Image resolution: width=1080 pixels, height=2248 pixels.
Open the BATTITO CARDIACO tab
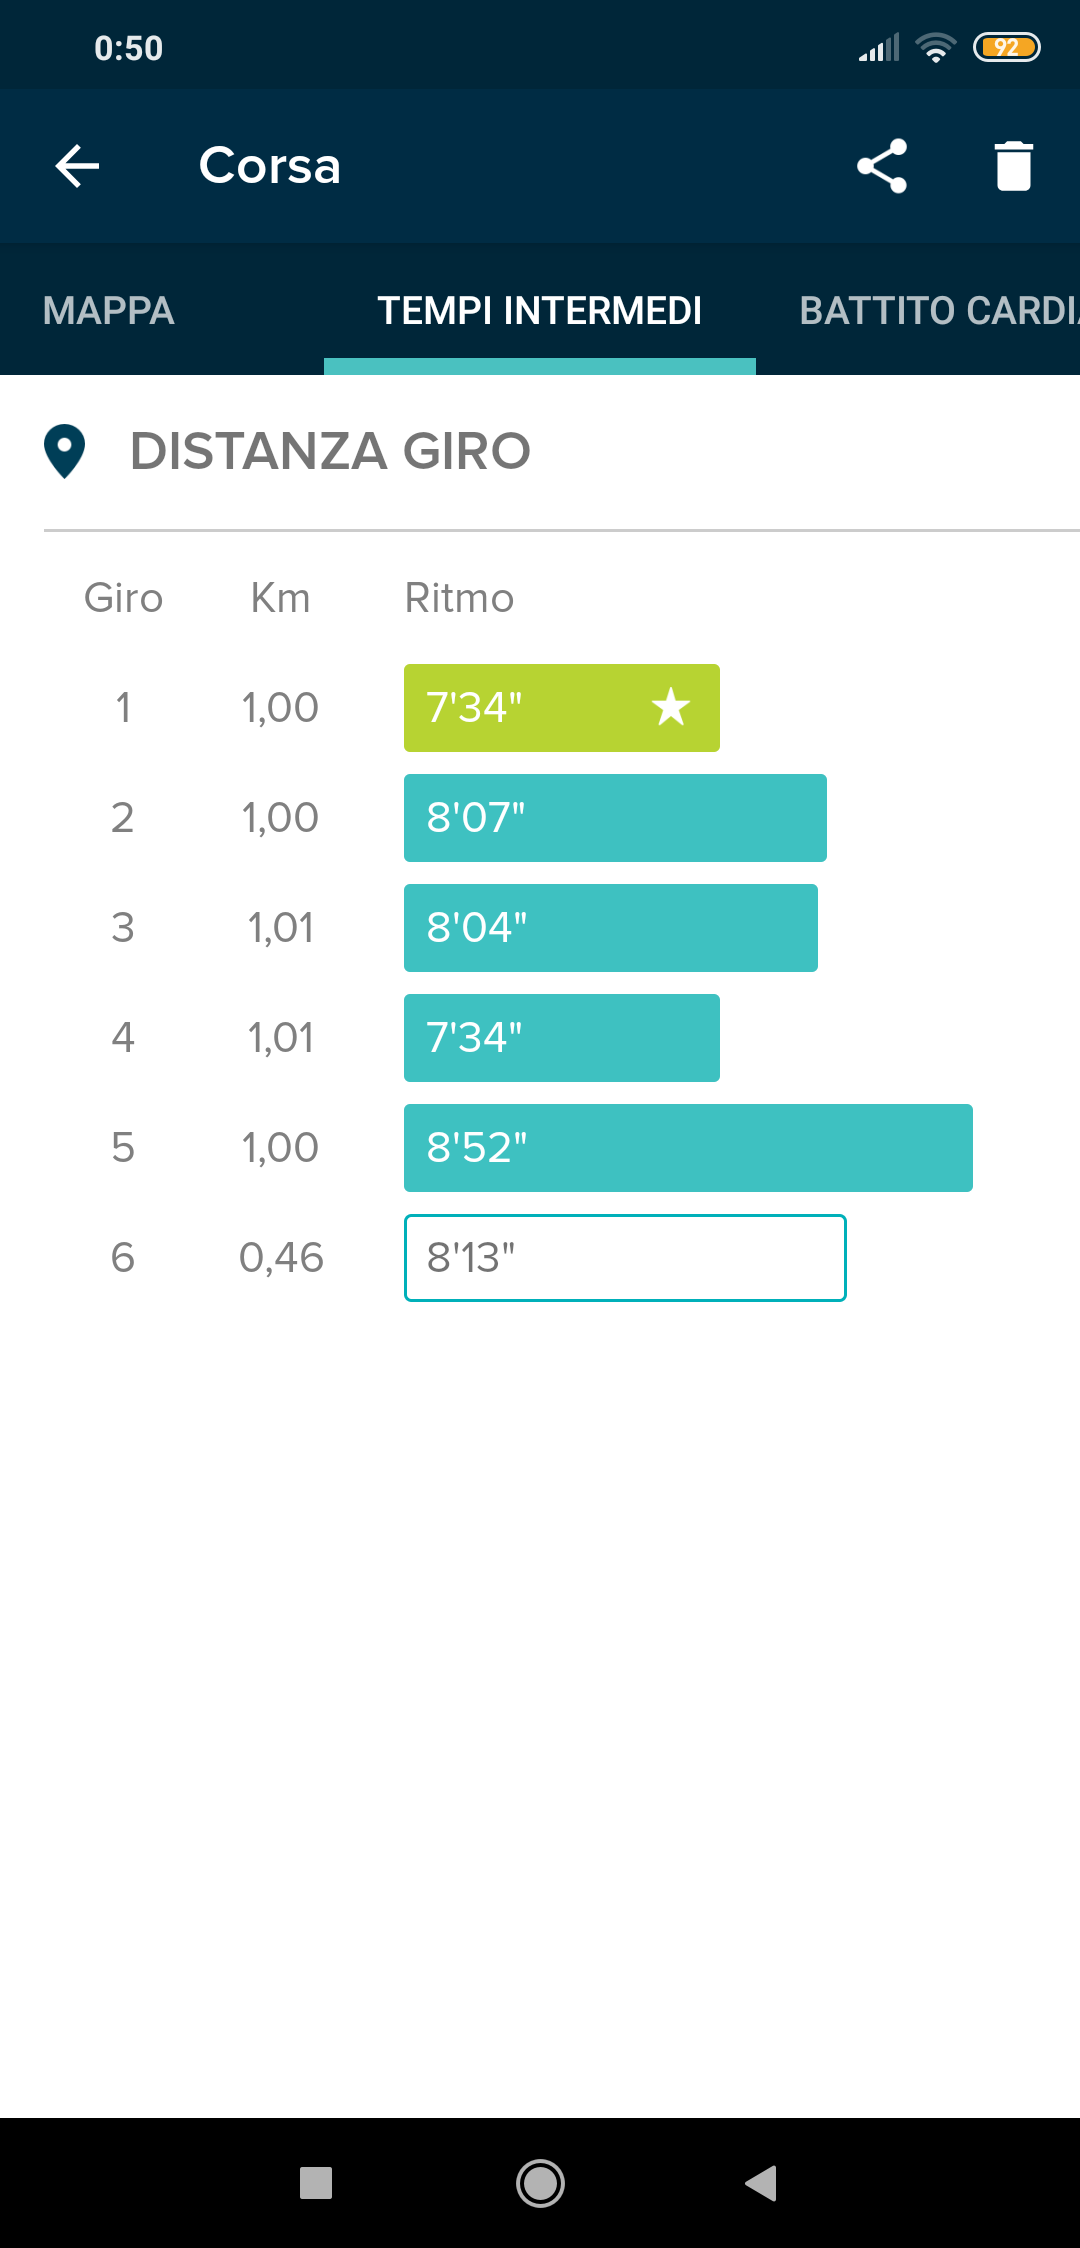[938, 310]
